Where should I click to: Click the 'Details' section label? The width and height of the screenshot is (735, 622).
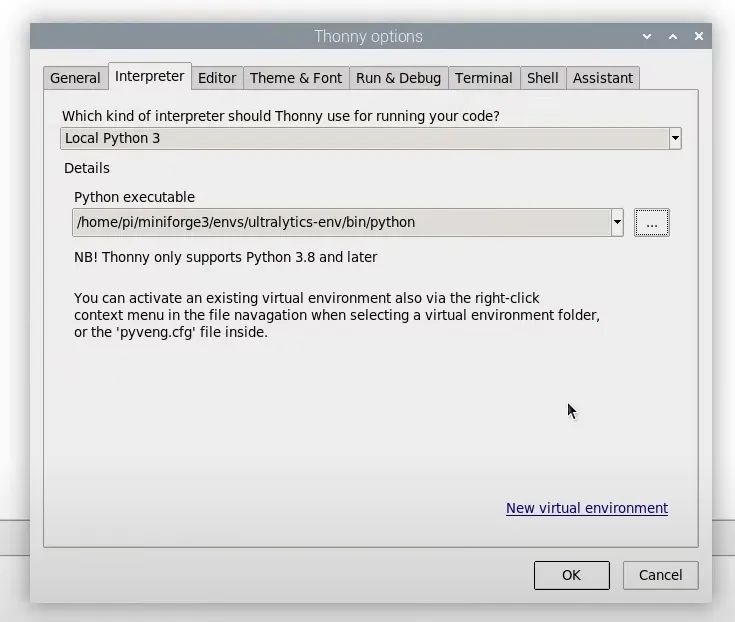87,168
